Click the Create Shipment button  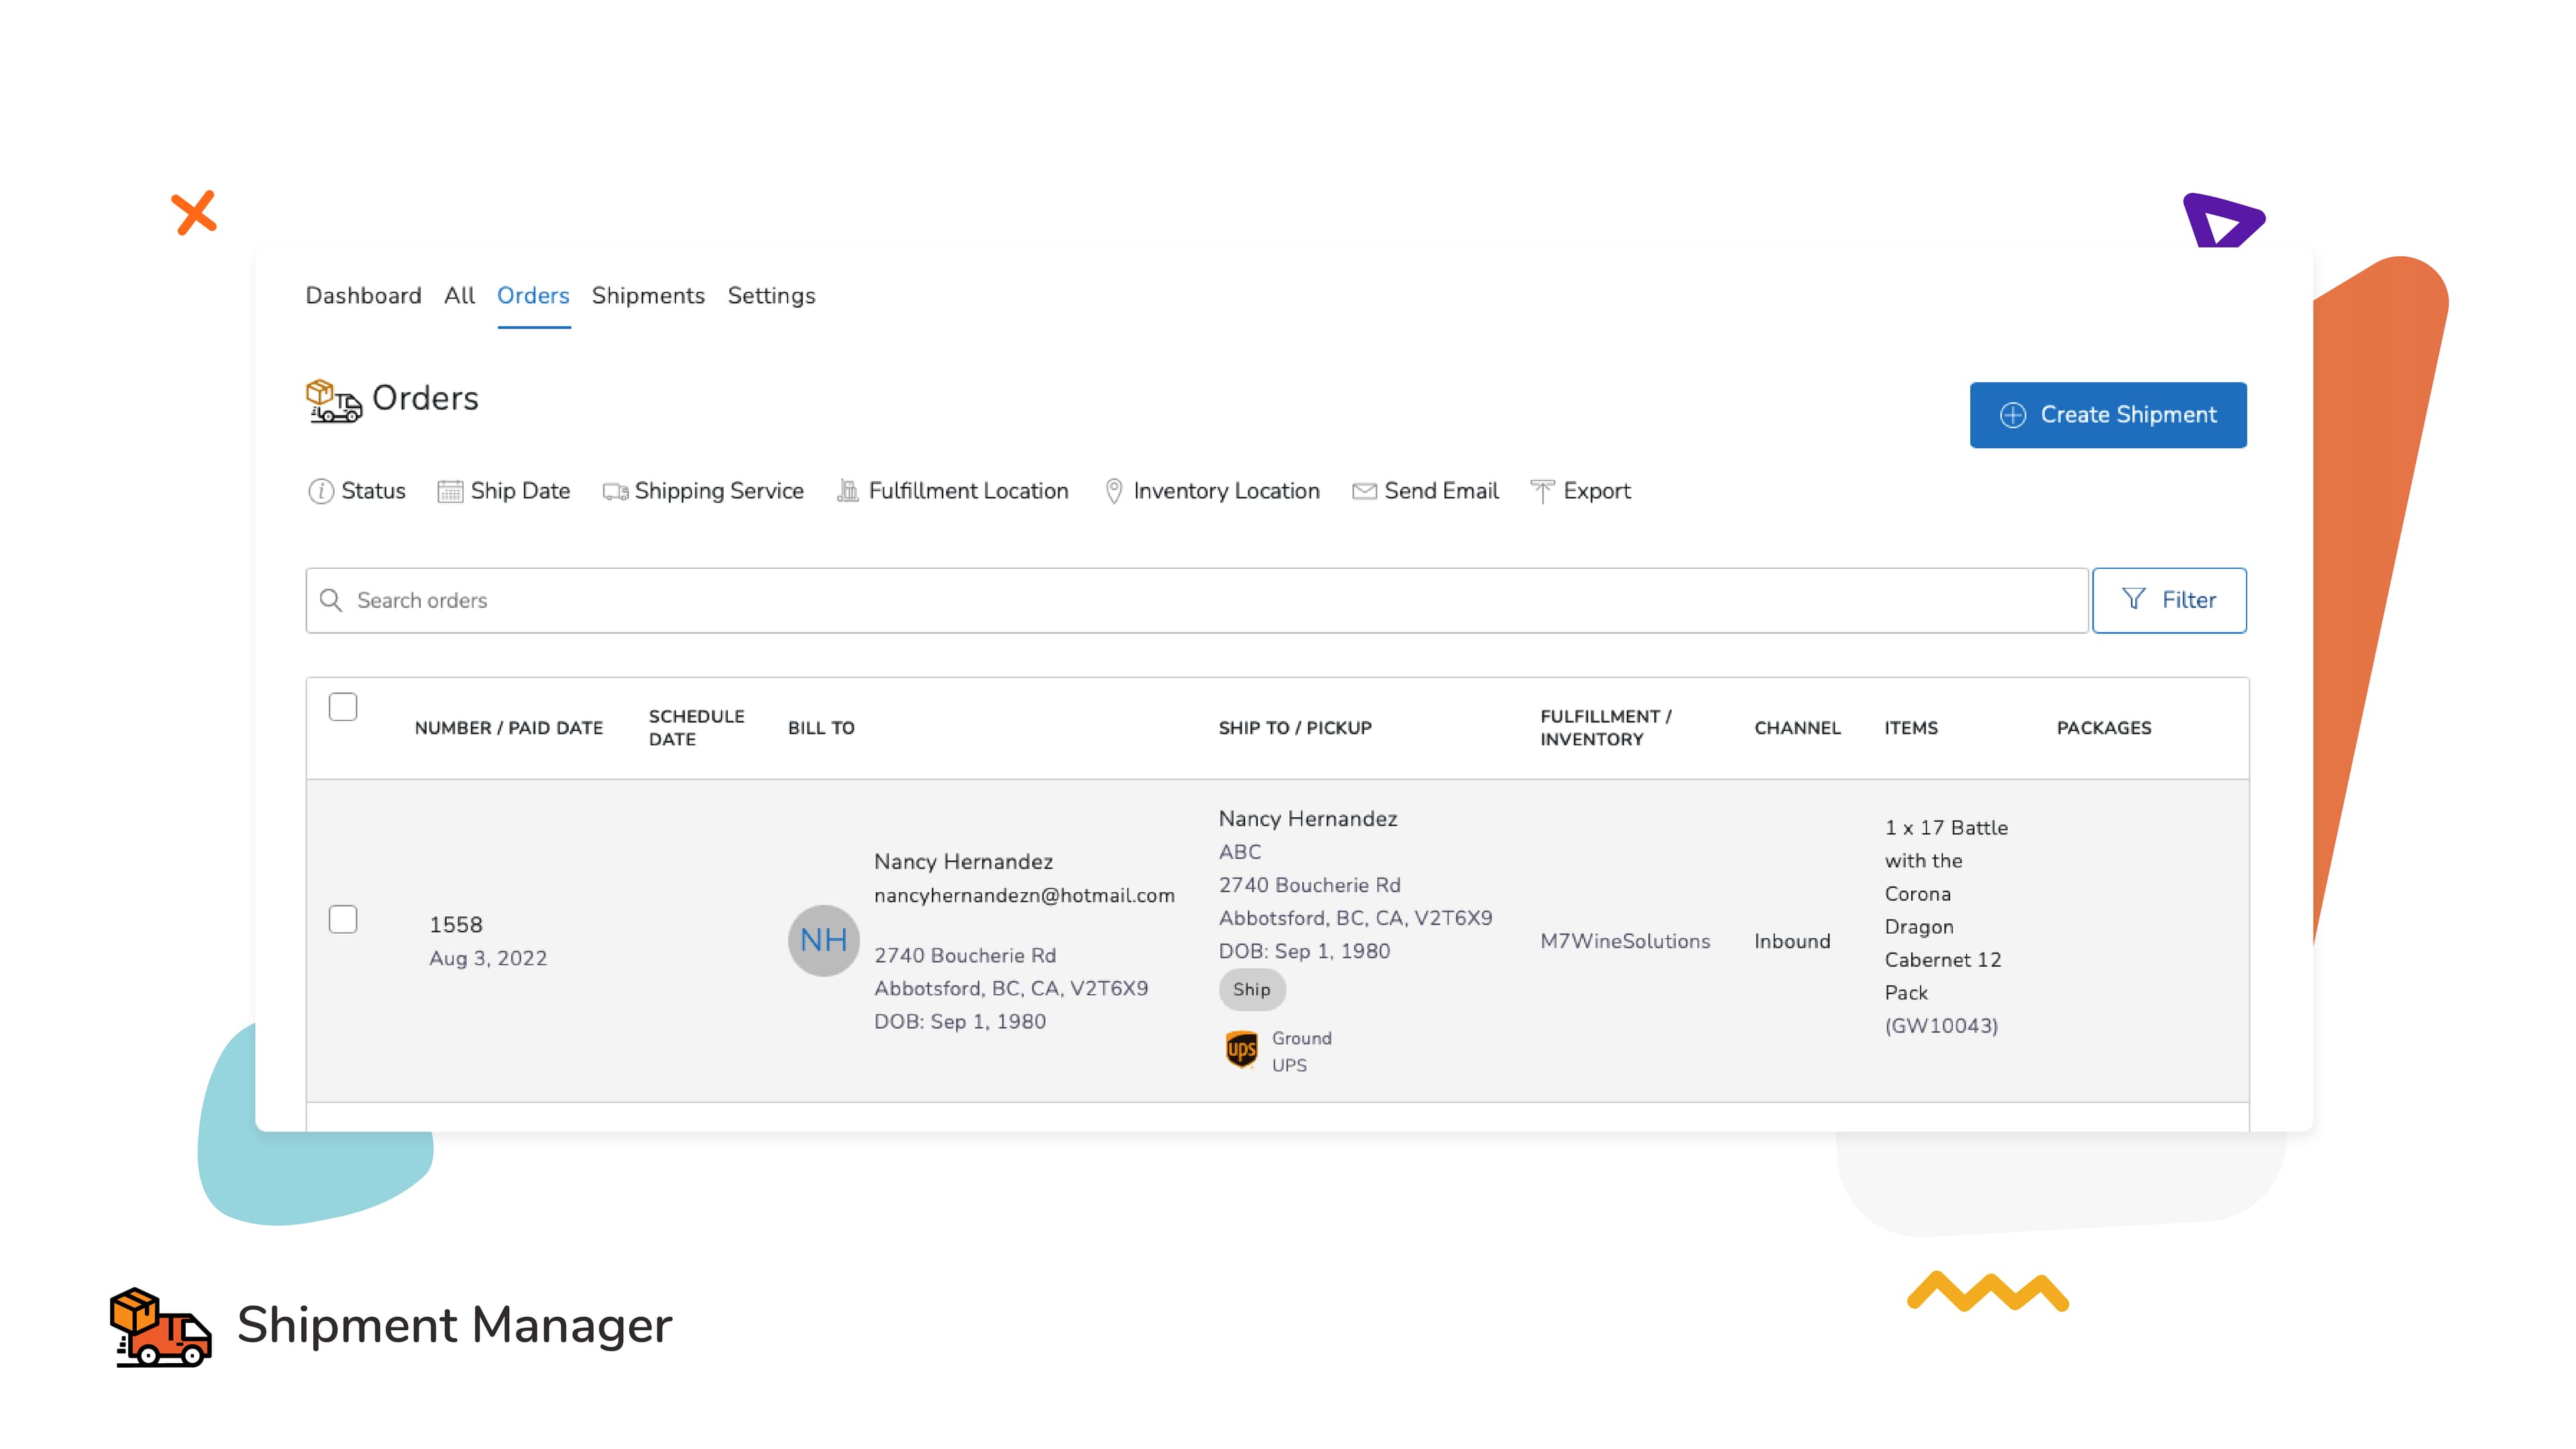pyautogui.click(x=2108, y=415)
